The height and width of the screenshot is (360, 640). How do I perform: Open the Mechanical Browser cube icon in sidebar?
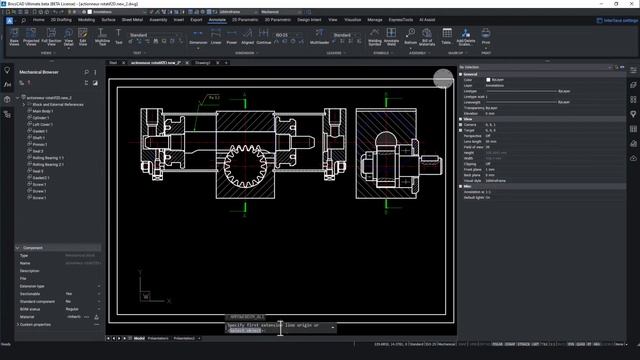click(x=7, y=99)
